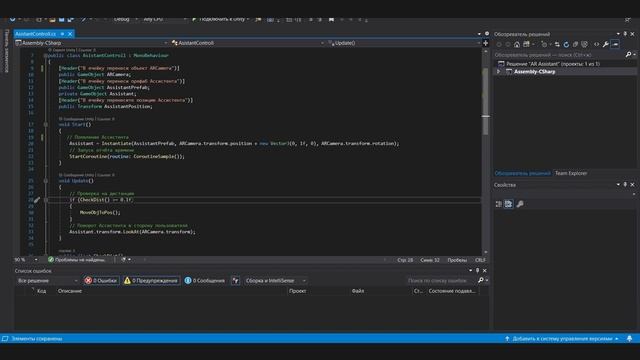
Task: Click the Alphabetical sort icon in Properties panel
Action: [x=509, y=204]
